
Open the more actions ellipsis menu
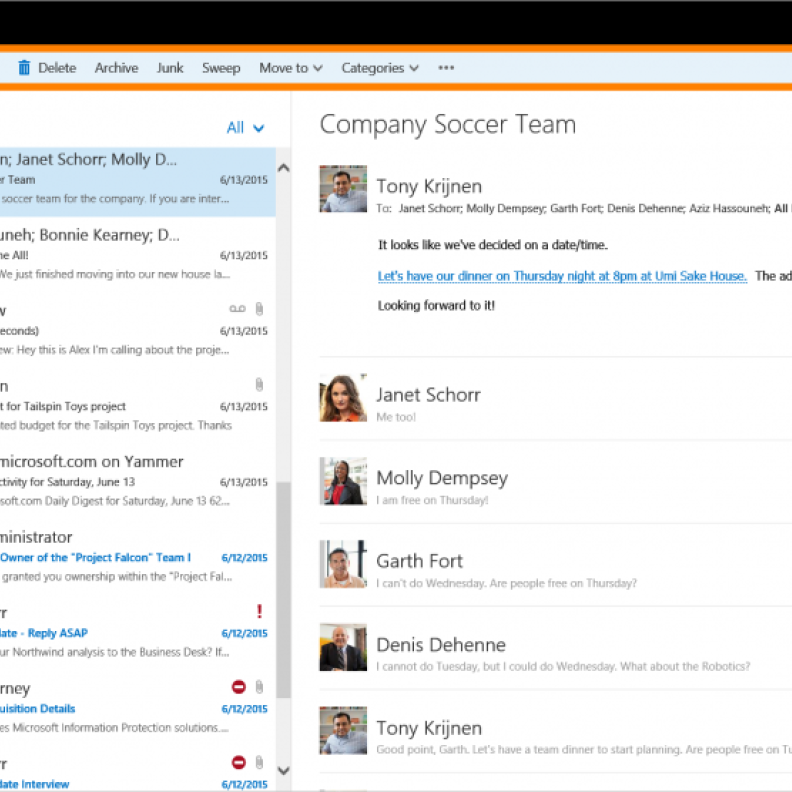coord(446,68)
